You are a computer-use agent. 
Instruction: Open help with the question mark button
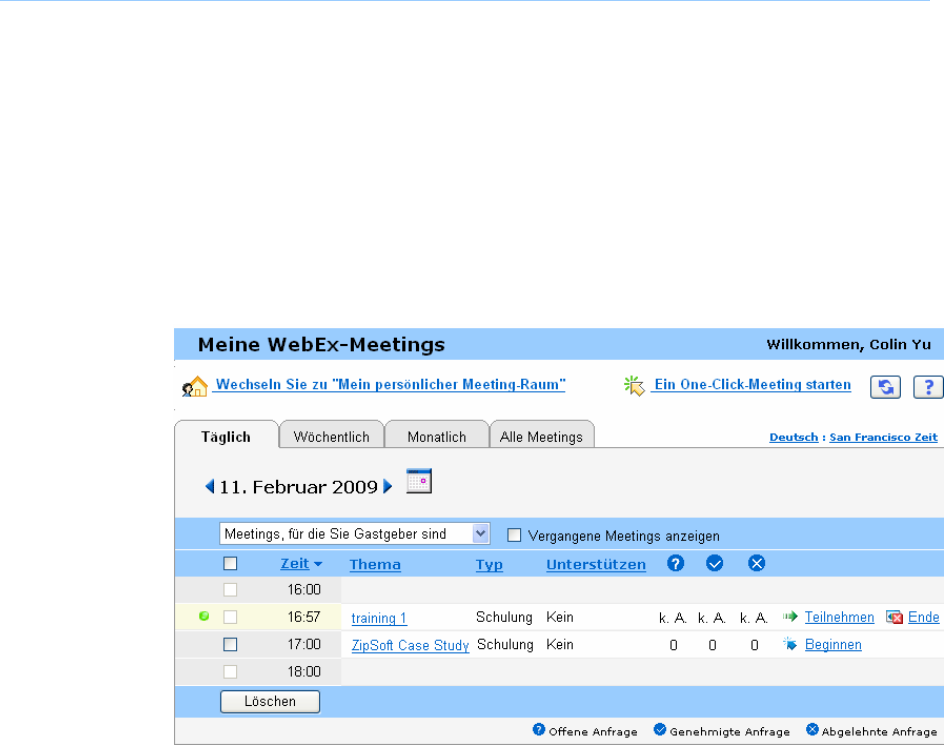pyautogui.click(x=928, y=387)
